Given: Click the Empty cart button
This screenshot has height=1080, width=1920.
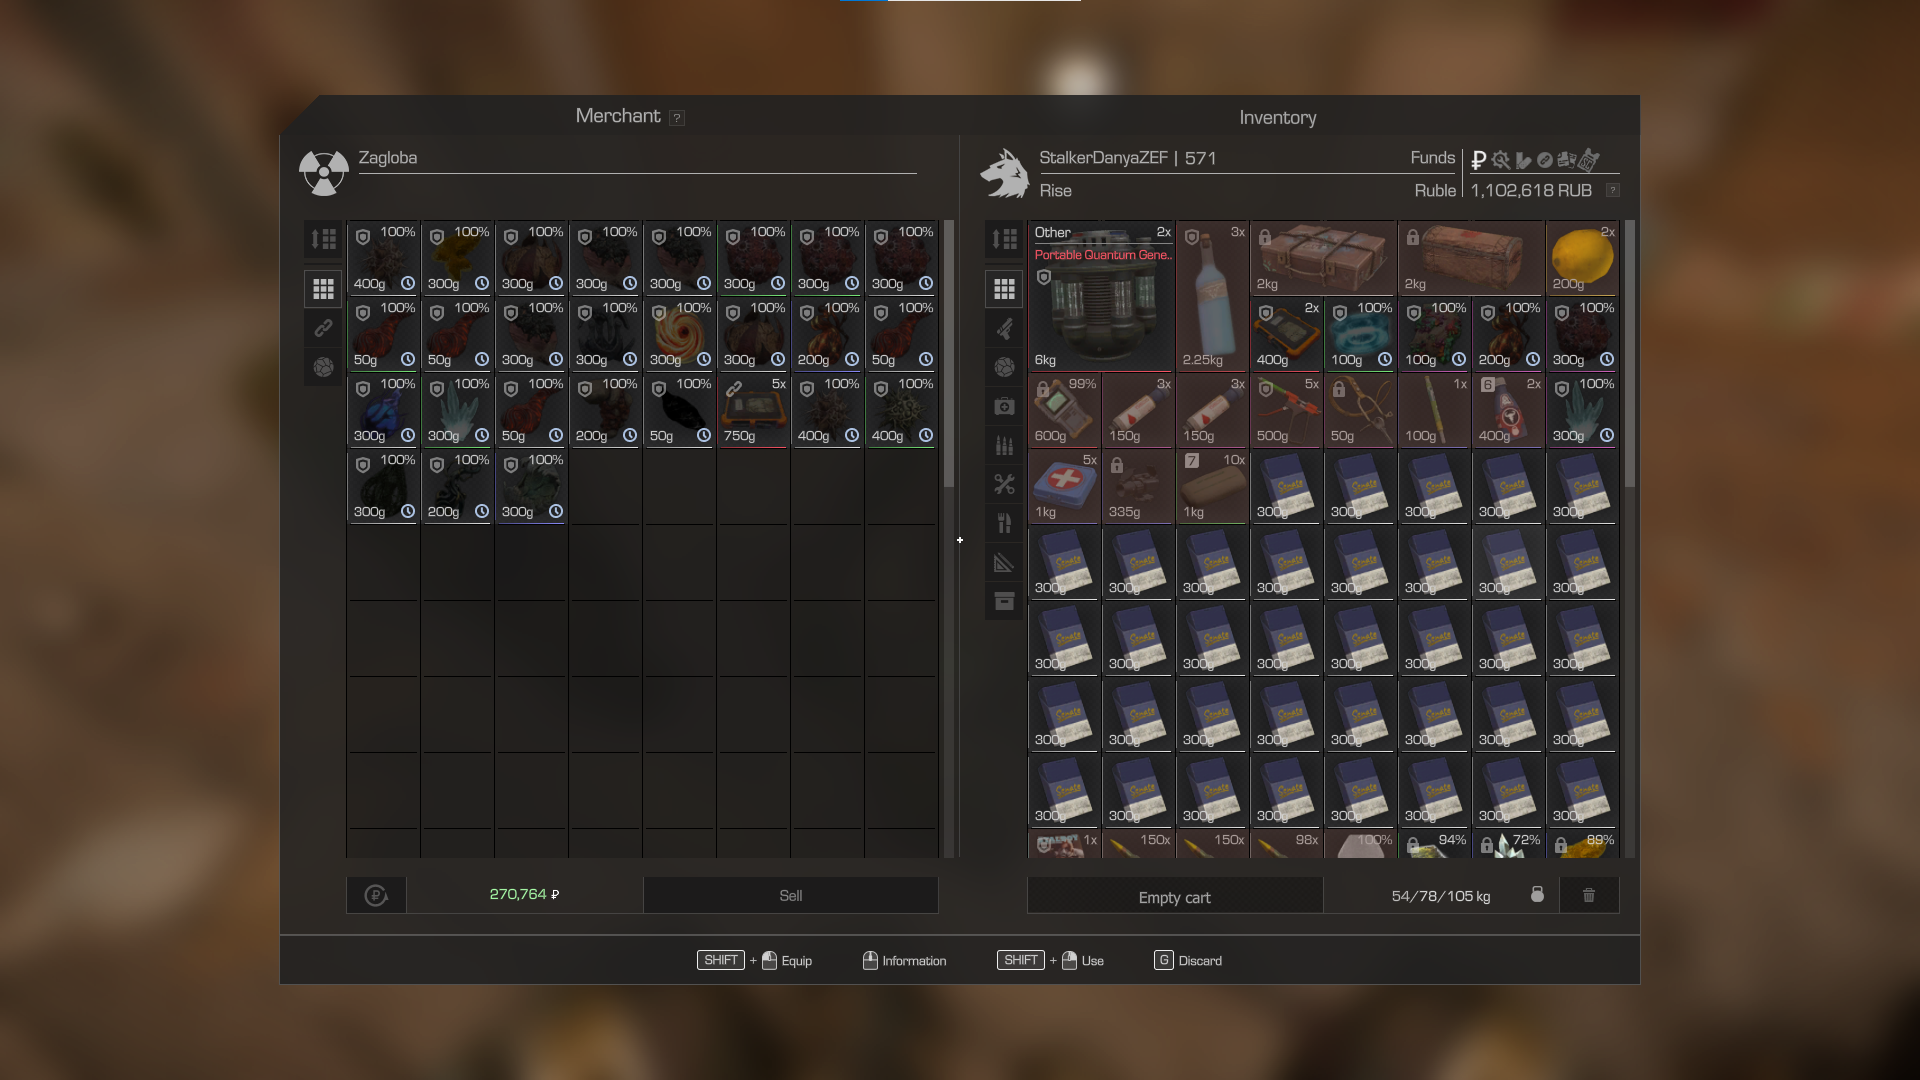Looking at the screenshot, I should [x=1174, y=897].
